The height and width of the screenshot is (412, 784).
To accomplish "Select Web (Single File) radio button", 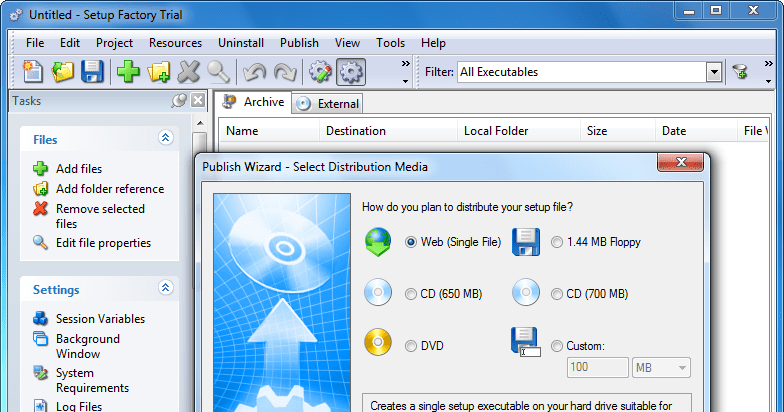I will click(411, 242).
